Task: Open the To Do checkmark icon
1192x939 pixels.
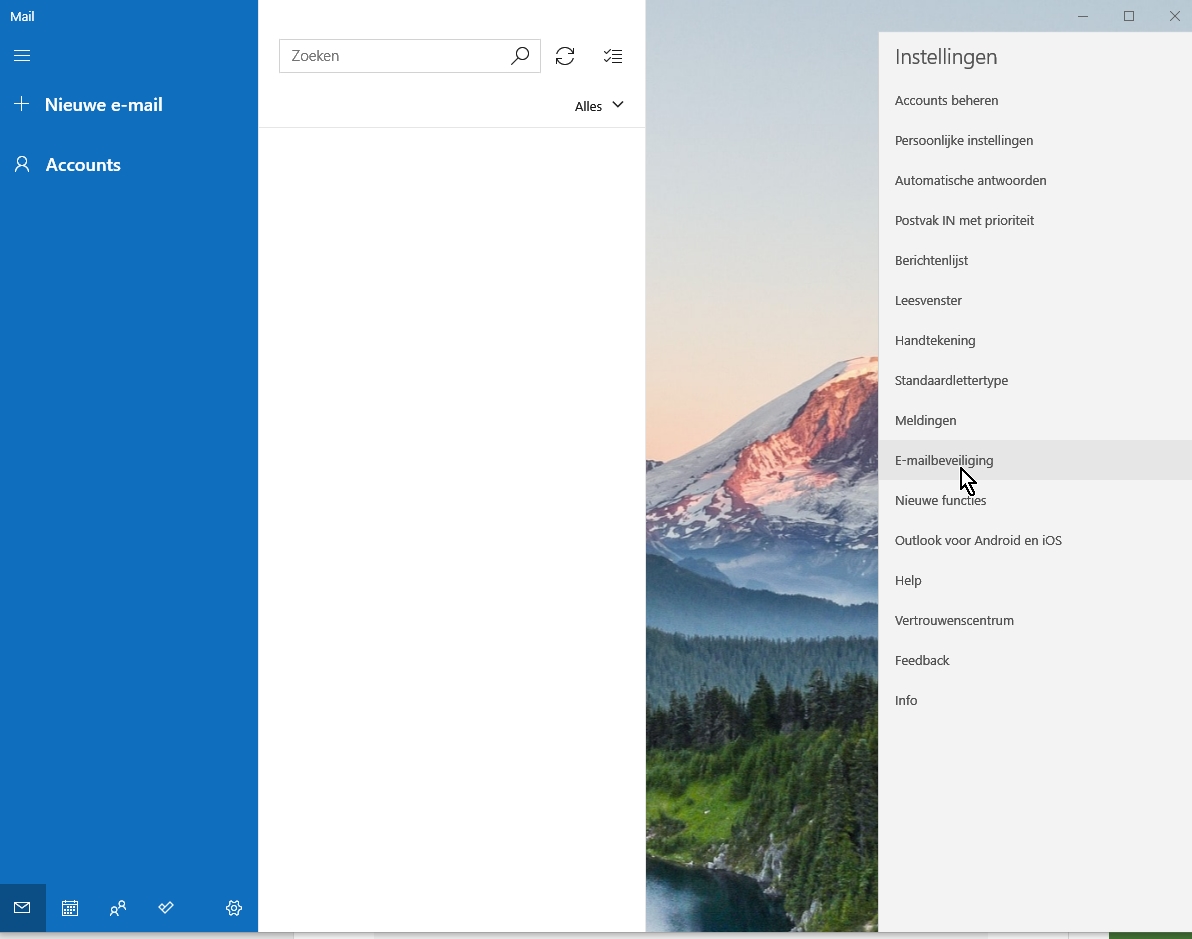Action: (x=166, y=908)
